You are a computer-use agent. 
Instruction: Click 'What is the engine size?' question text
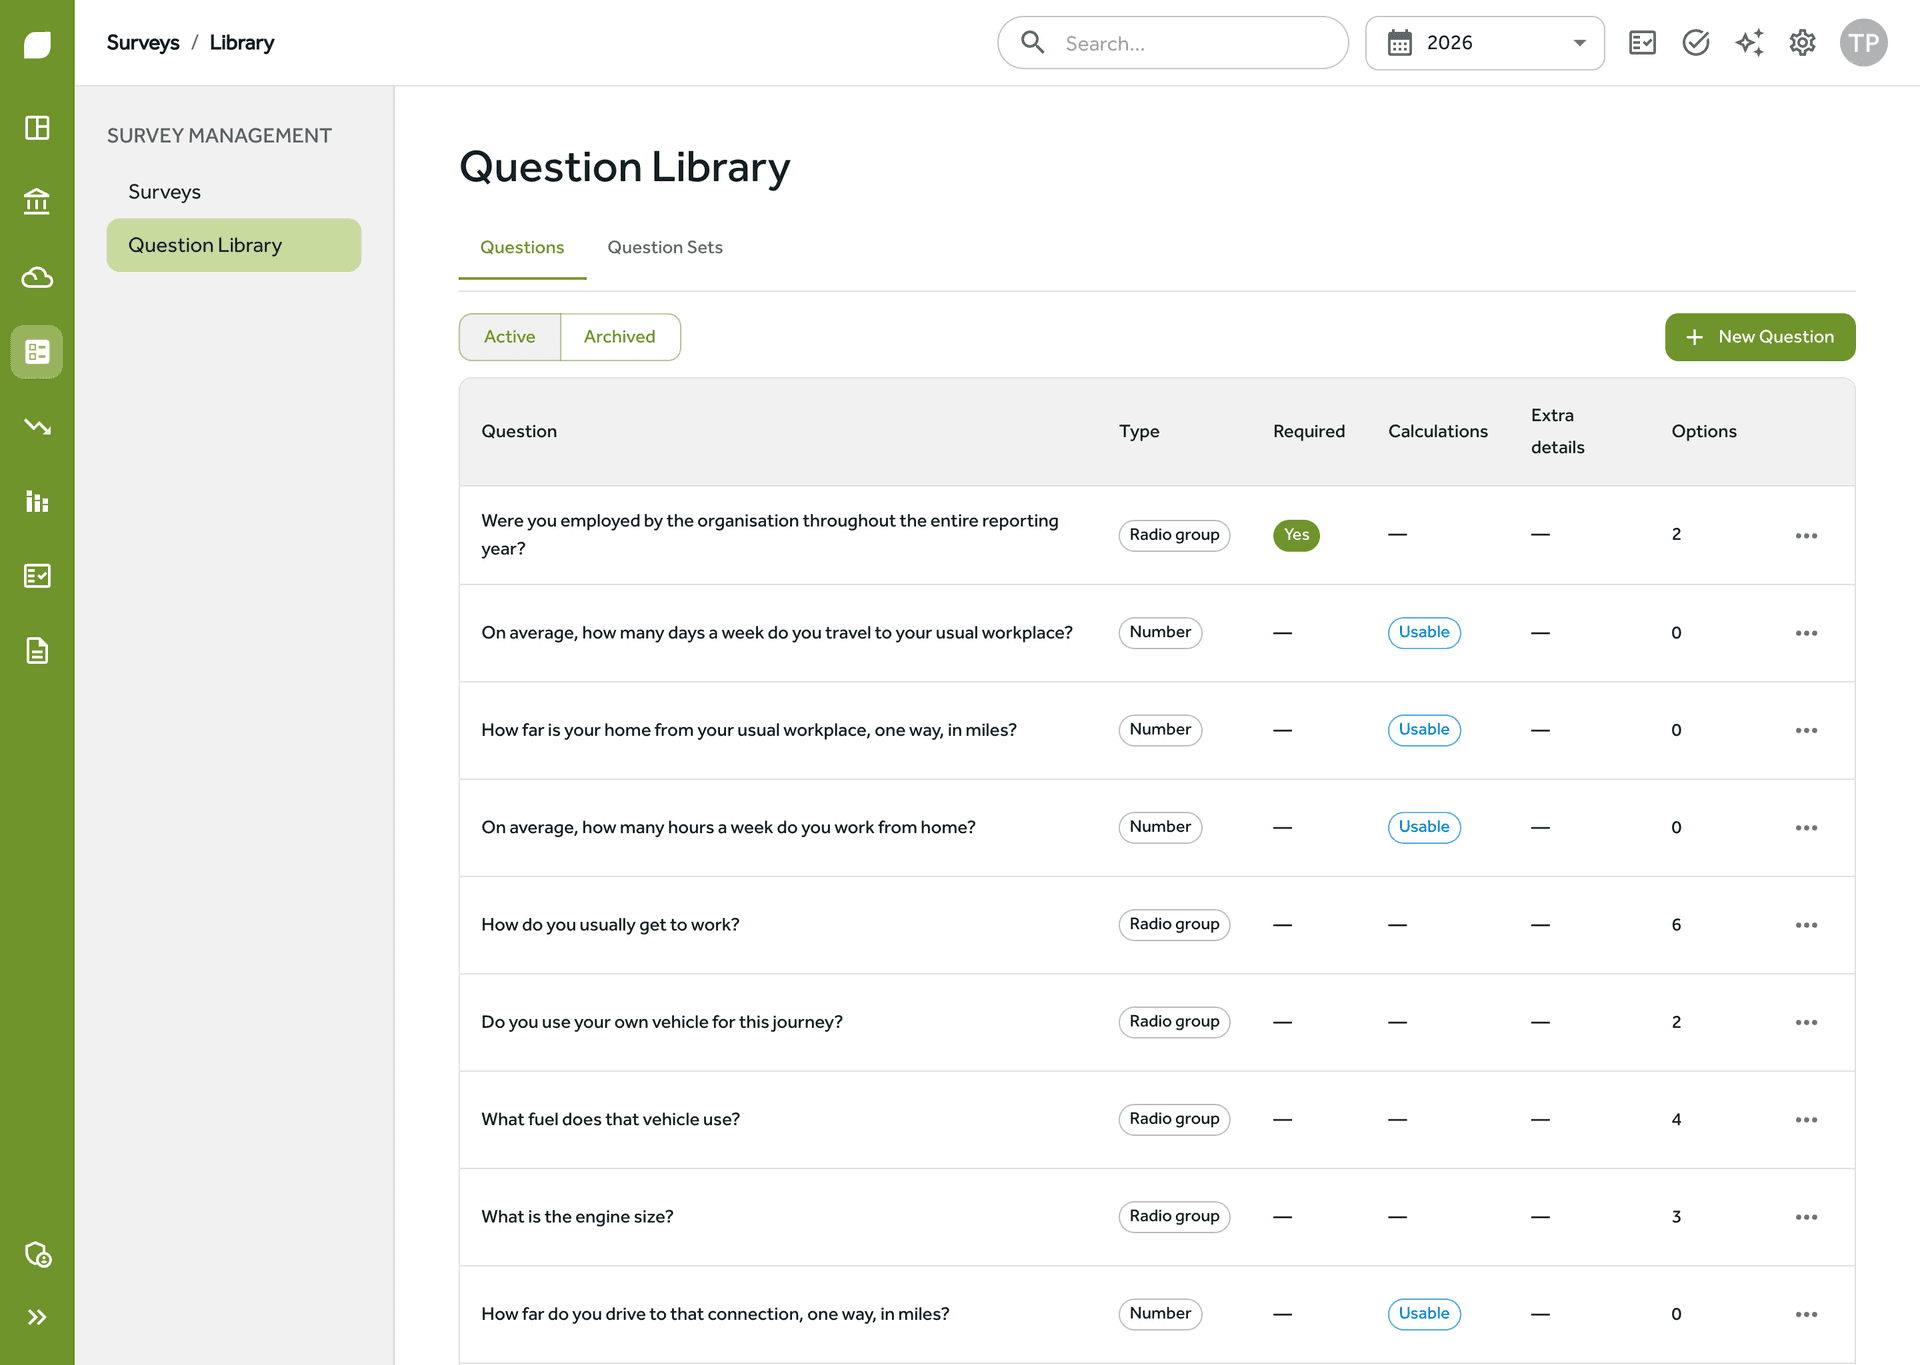(x=577, y=1217)
